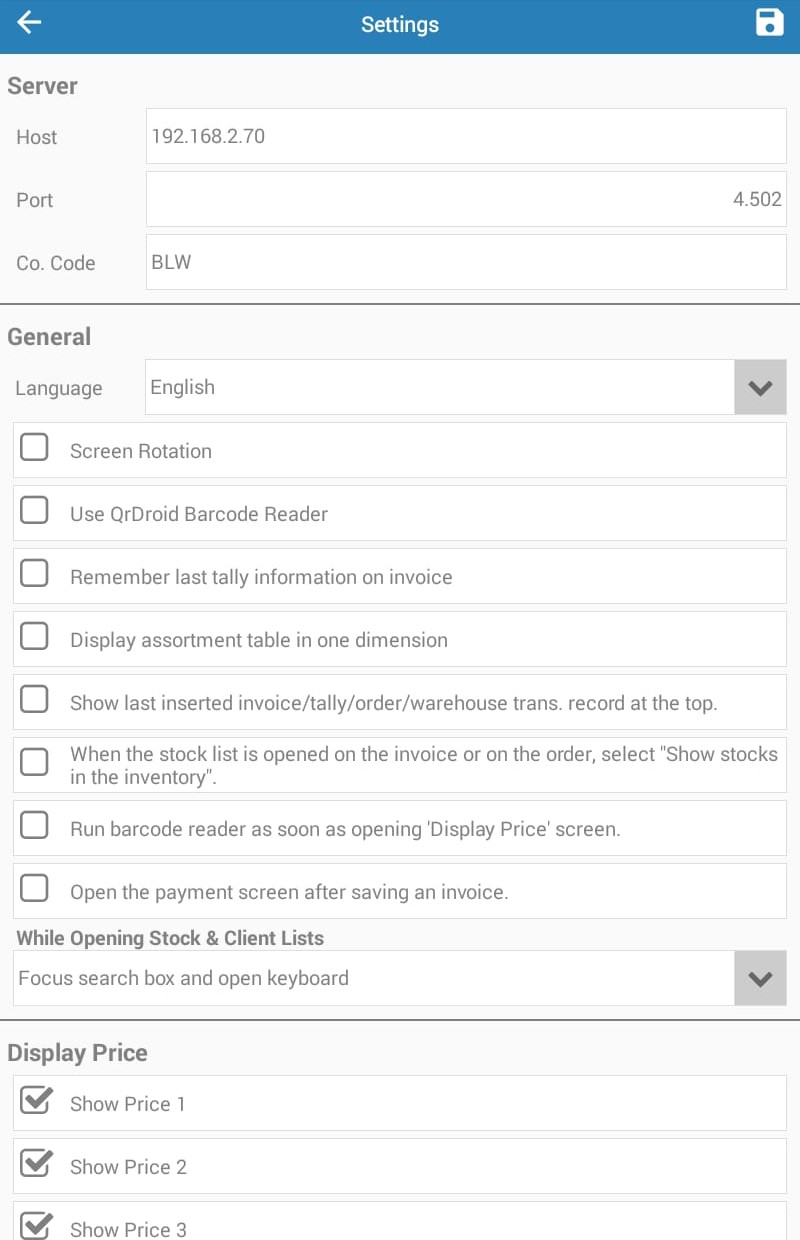The width and height of the screenshot is (800, 1240).
Task: Tap the back arrow icon
Action: (30, 23)
